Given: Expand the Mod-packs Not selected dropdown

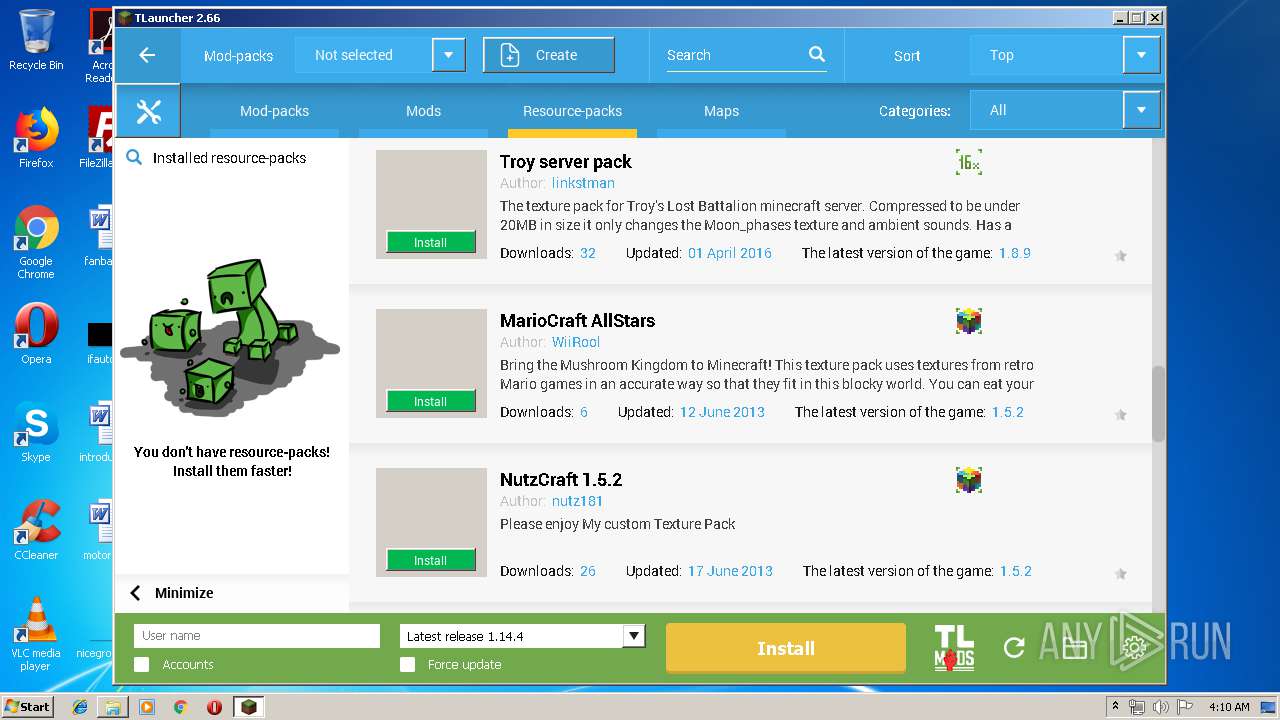Looking at the screenshot, I should (448, 55).
